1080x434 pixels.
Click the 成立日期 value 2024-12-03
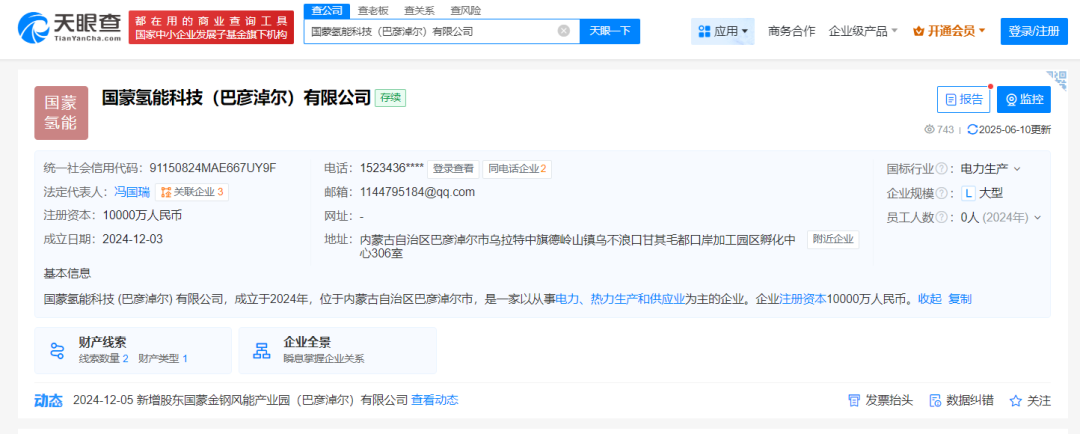132,239
